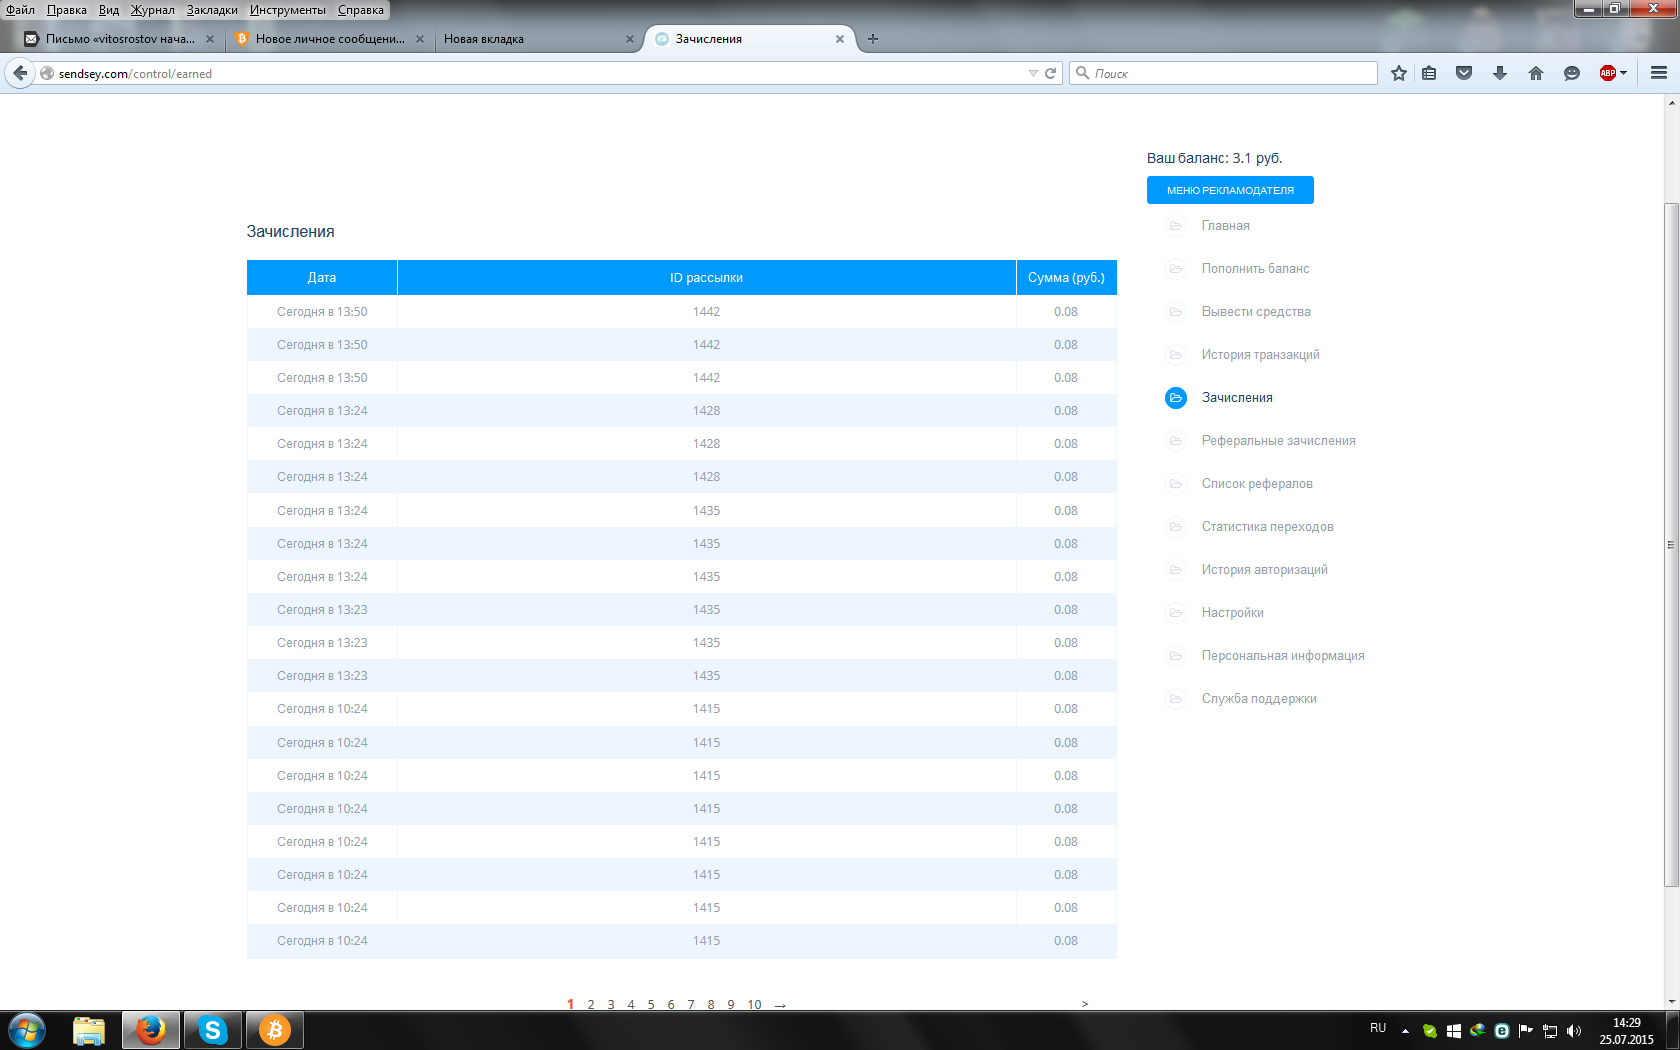1680x1050 pixels.
Task: Open the Главная sidebar link
Action: 1225,226
